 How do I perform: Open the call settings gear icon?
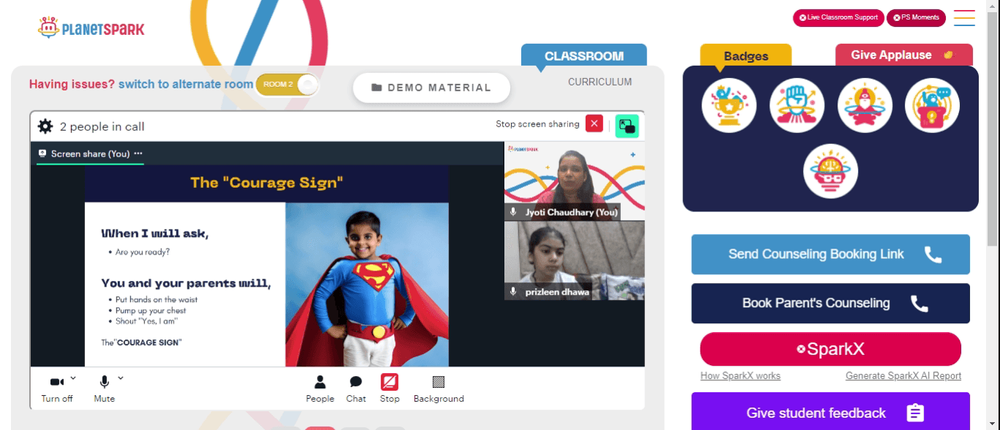click(x=45, y=126)
